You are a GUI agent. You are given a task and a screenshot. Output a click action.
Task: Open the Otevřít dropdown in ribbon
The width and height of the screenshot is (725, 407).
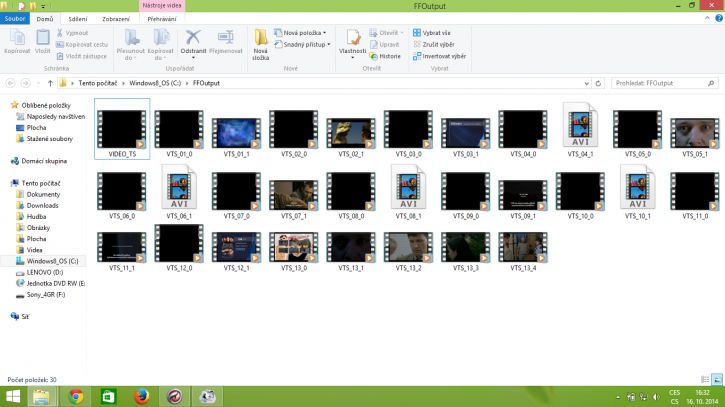(386, 33)
